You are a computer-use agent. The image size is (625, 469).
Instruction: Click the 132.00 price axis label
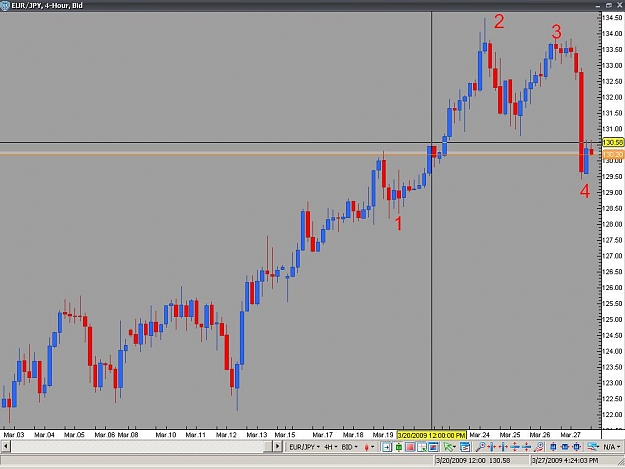point(613,97)
